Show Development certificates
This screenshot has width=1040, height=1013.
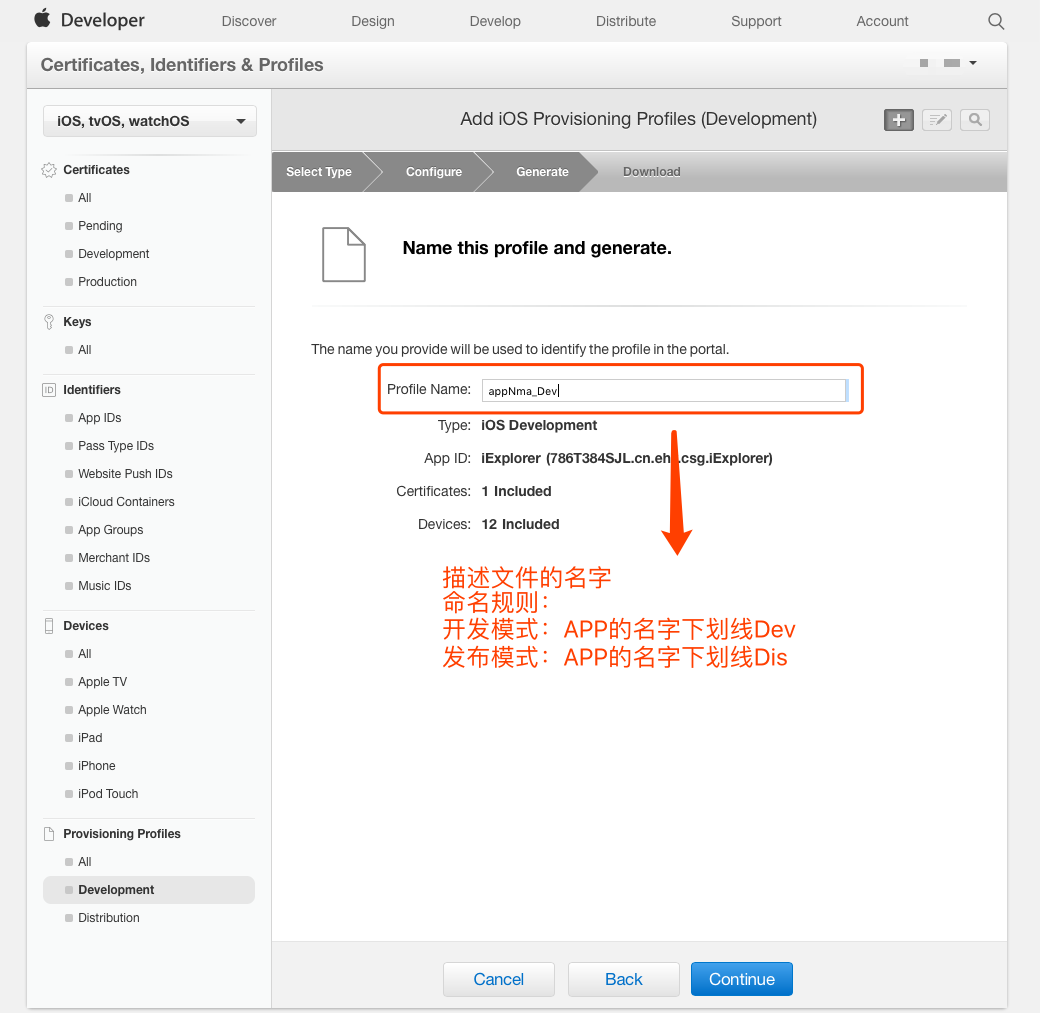point(113,253)
